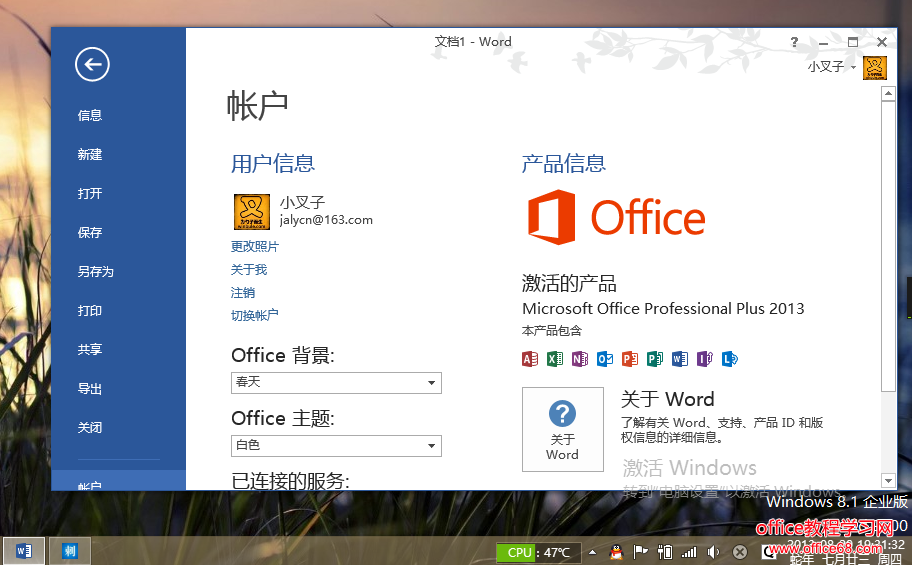Open the 关于我 link
This screenshot has height=565, width=912.
click(249, 269)
